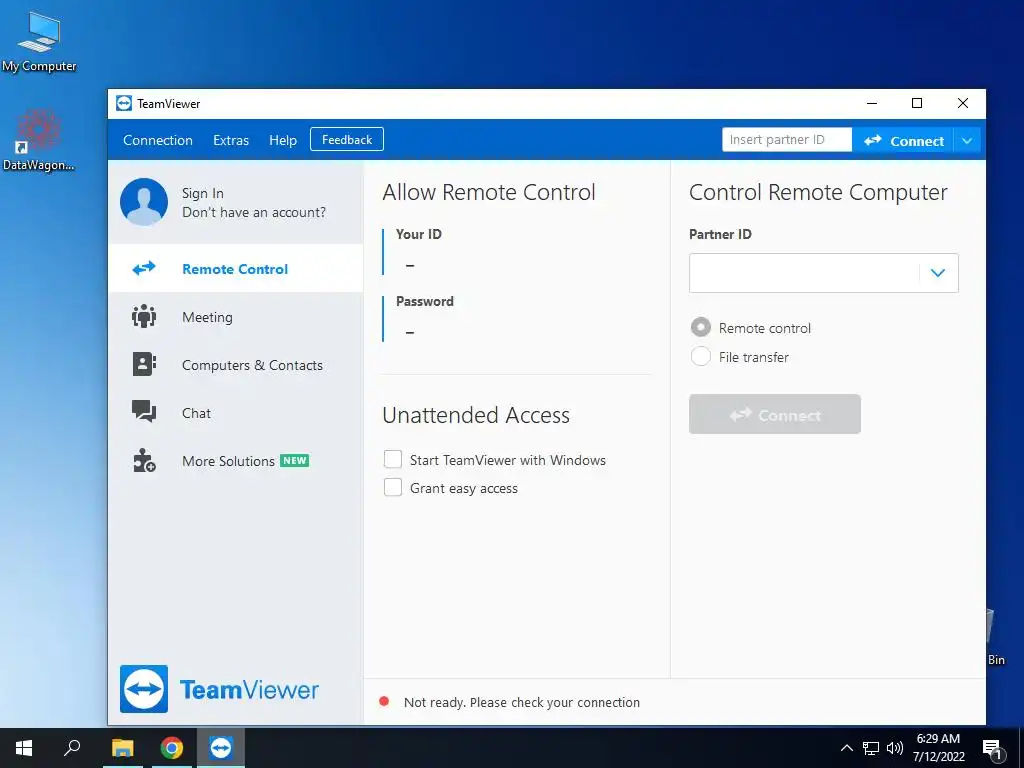Image resolution: width=1024 pixels, height=768 pixels.
Task: Click the red connection status indicator
Action: 384,701
